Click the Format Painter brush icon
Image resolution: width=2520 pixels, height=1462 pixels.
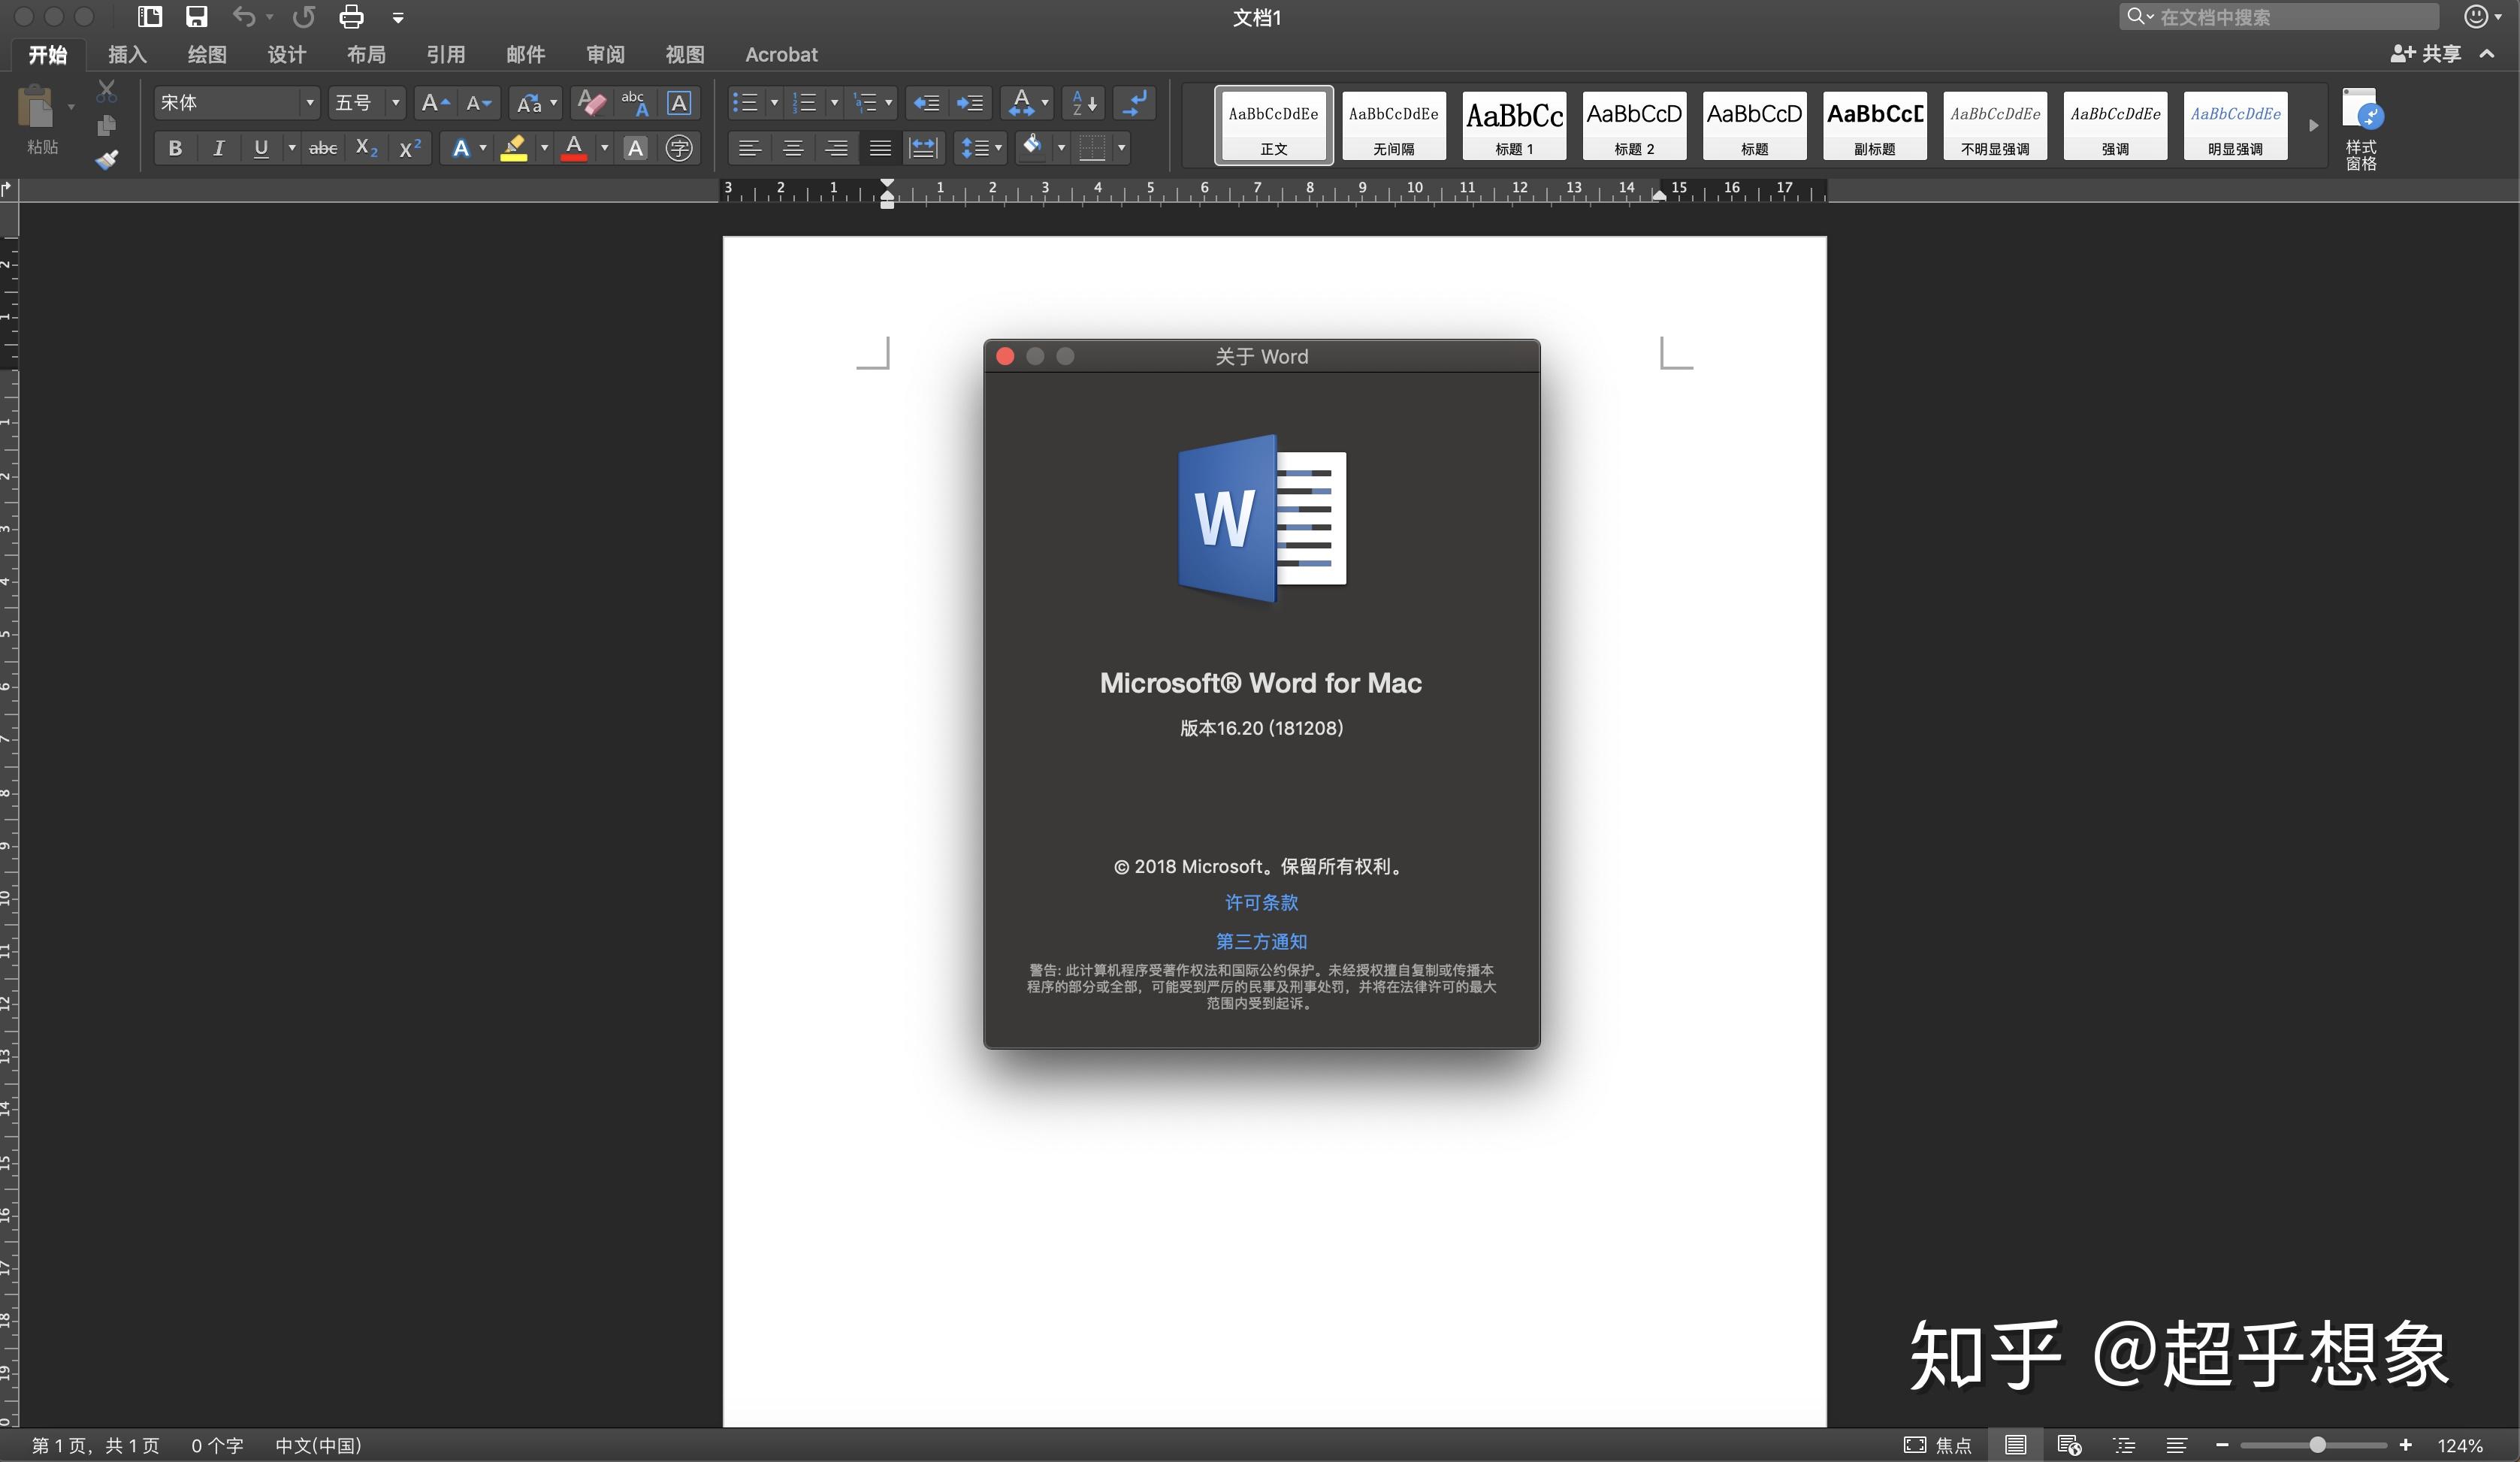tap(107, 159)
